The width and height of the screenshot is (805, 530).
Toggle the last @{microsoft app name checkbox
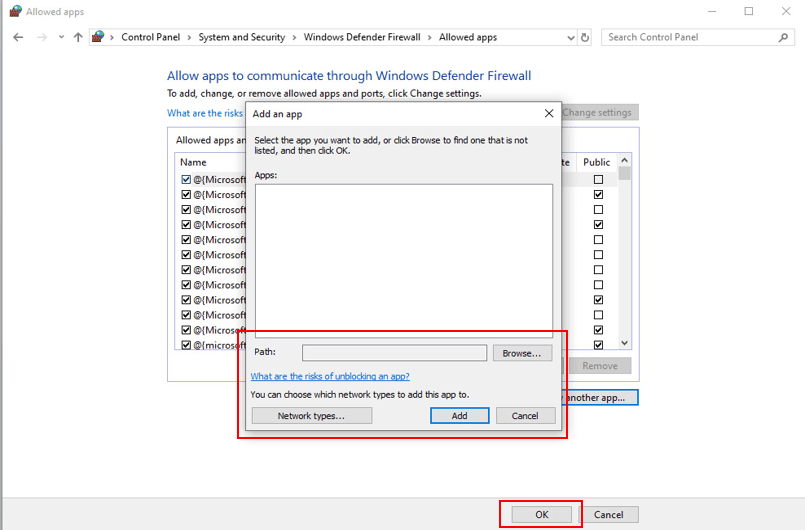coord(186,345)
